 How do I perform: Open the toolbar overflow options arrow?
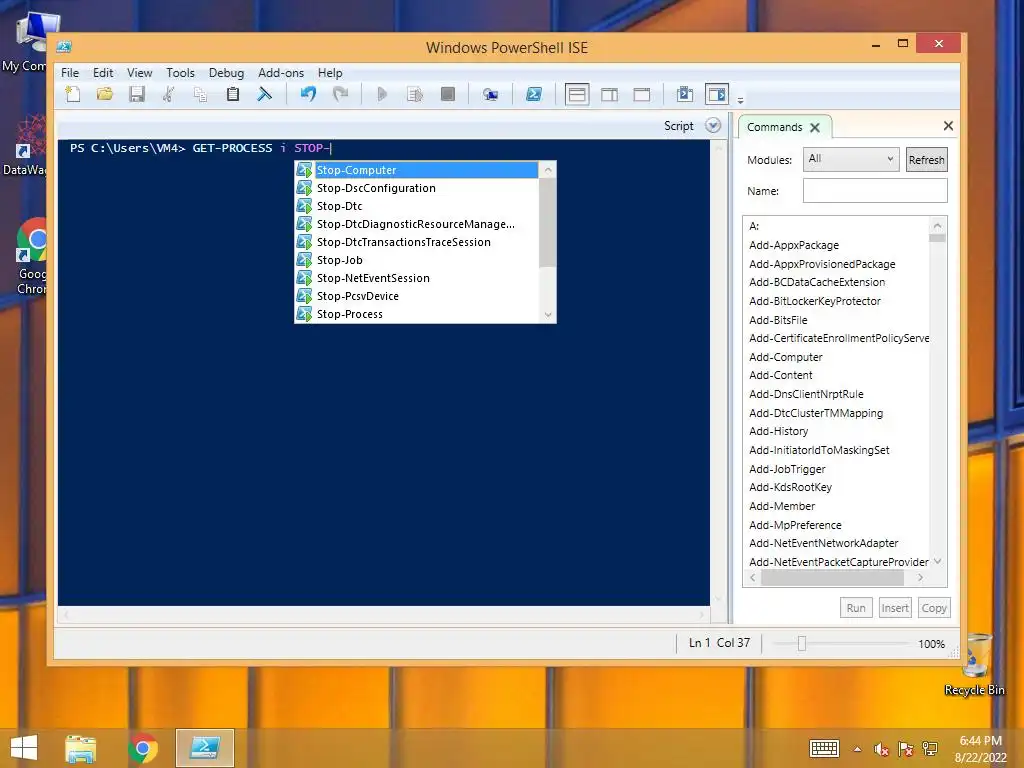(x=740, y=101)
